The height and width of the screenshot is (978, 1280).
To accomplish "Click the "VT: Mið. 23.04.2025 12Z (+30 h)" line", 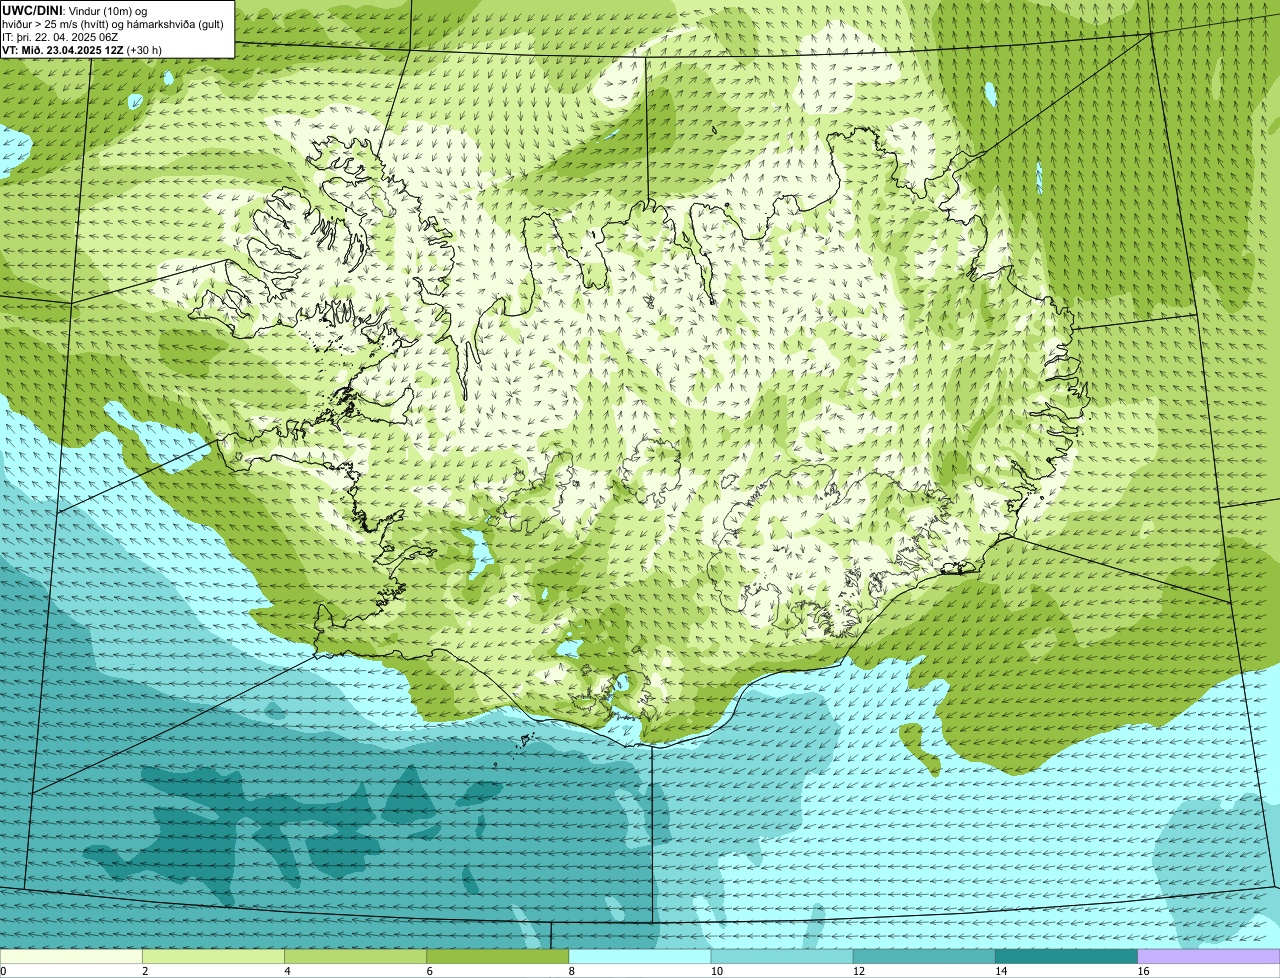I will click(x=82, y=49).
